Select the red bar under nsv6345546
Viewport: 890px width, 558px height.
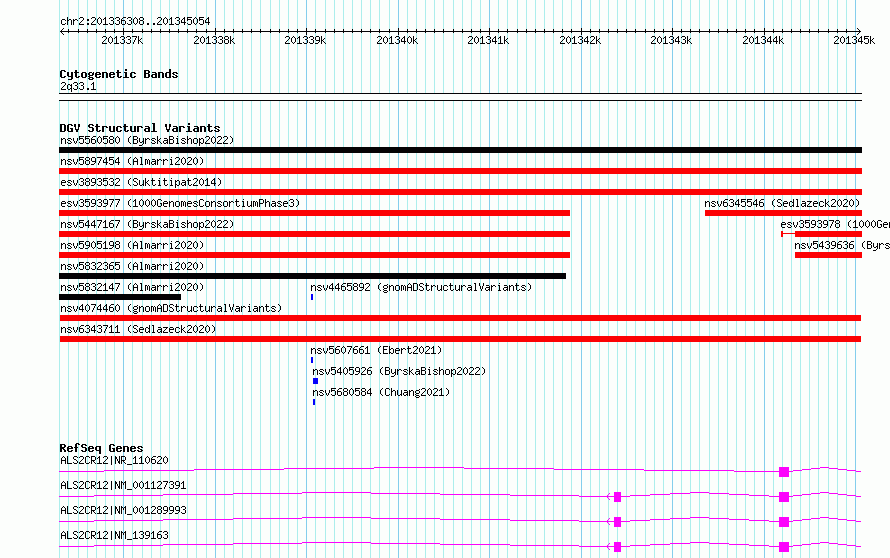point(783,213)
